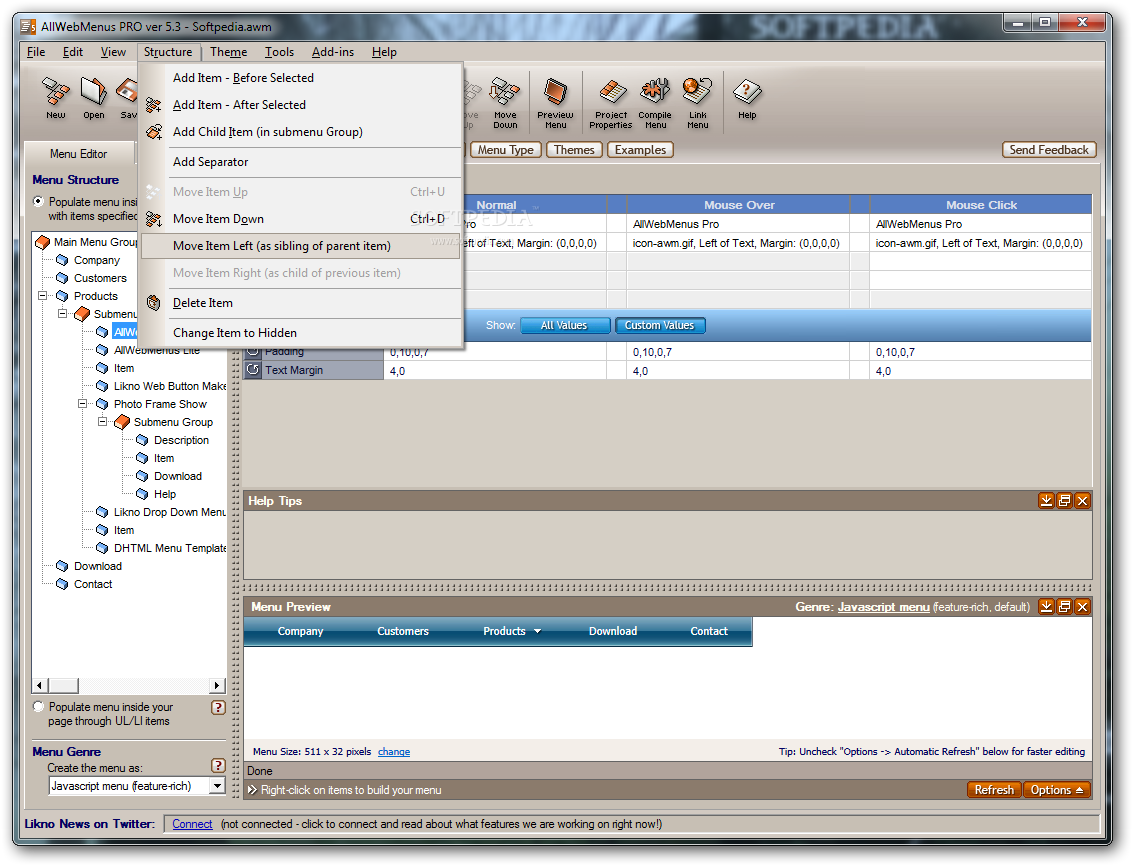Choose Move Item Left menu entry
The image size is (1133, 866).
pyautogui.click(x=301, y=246)
